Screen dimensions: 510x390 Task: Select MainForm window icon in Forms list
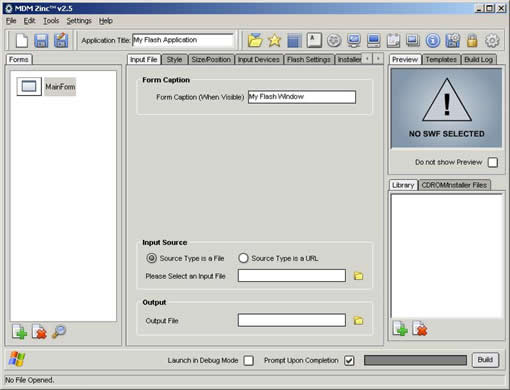click(x=29, y=86)
